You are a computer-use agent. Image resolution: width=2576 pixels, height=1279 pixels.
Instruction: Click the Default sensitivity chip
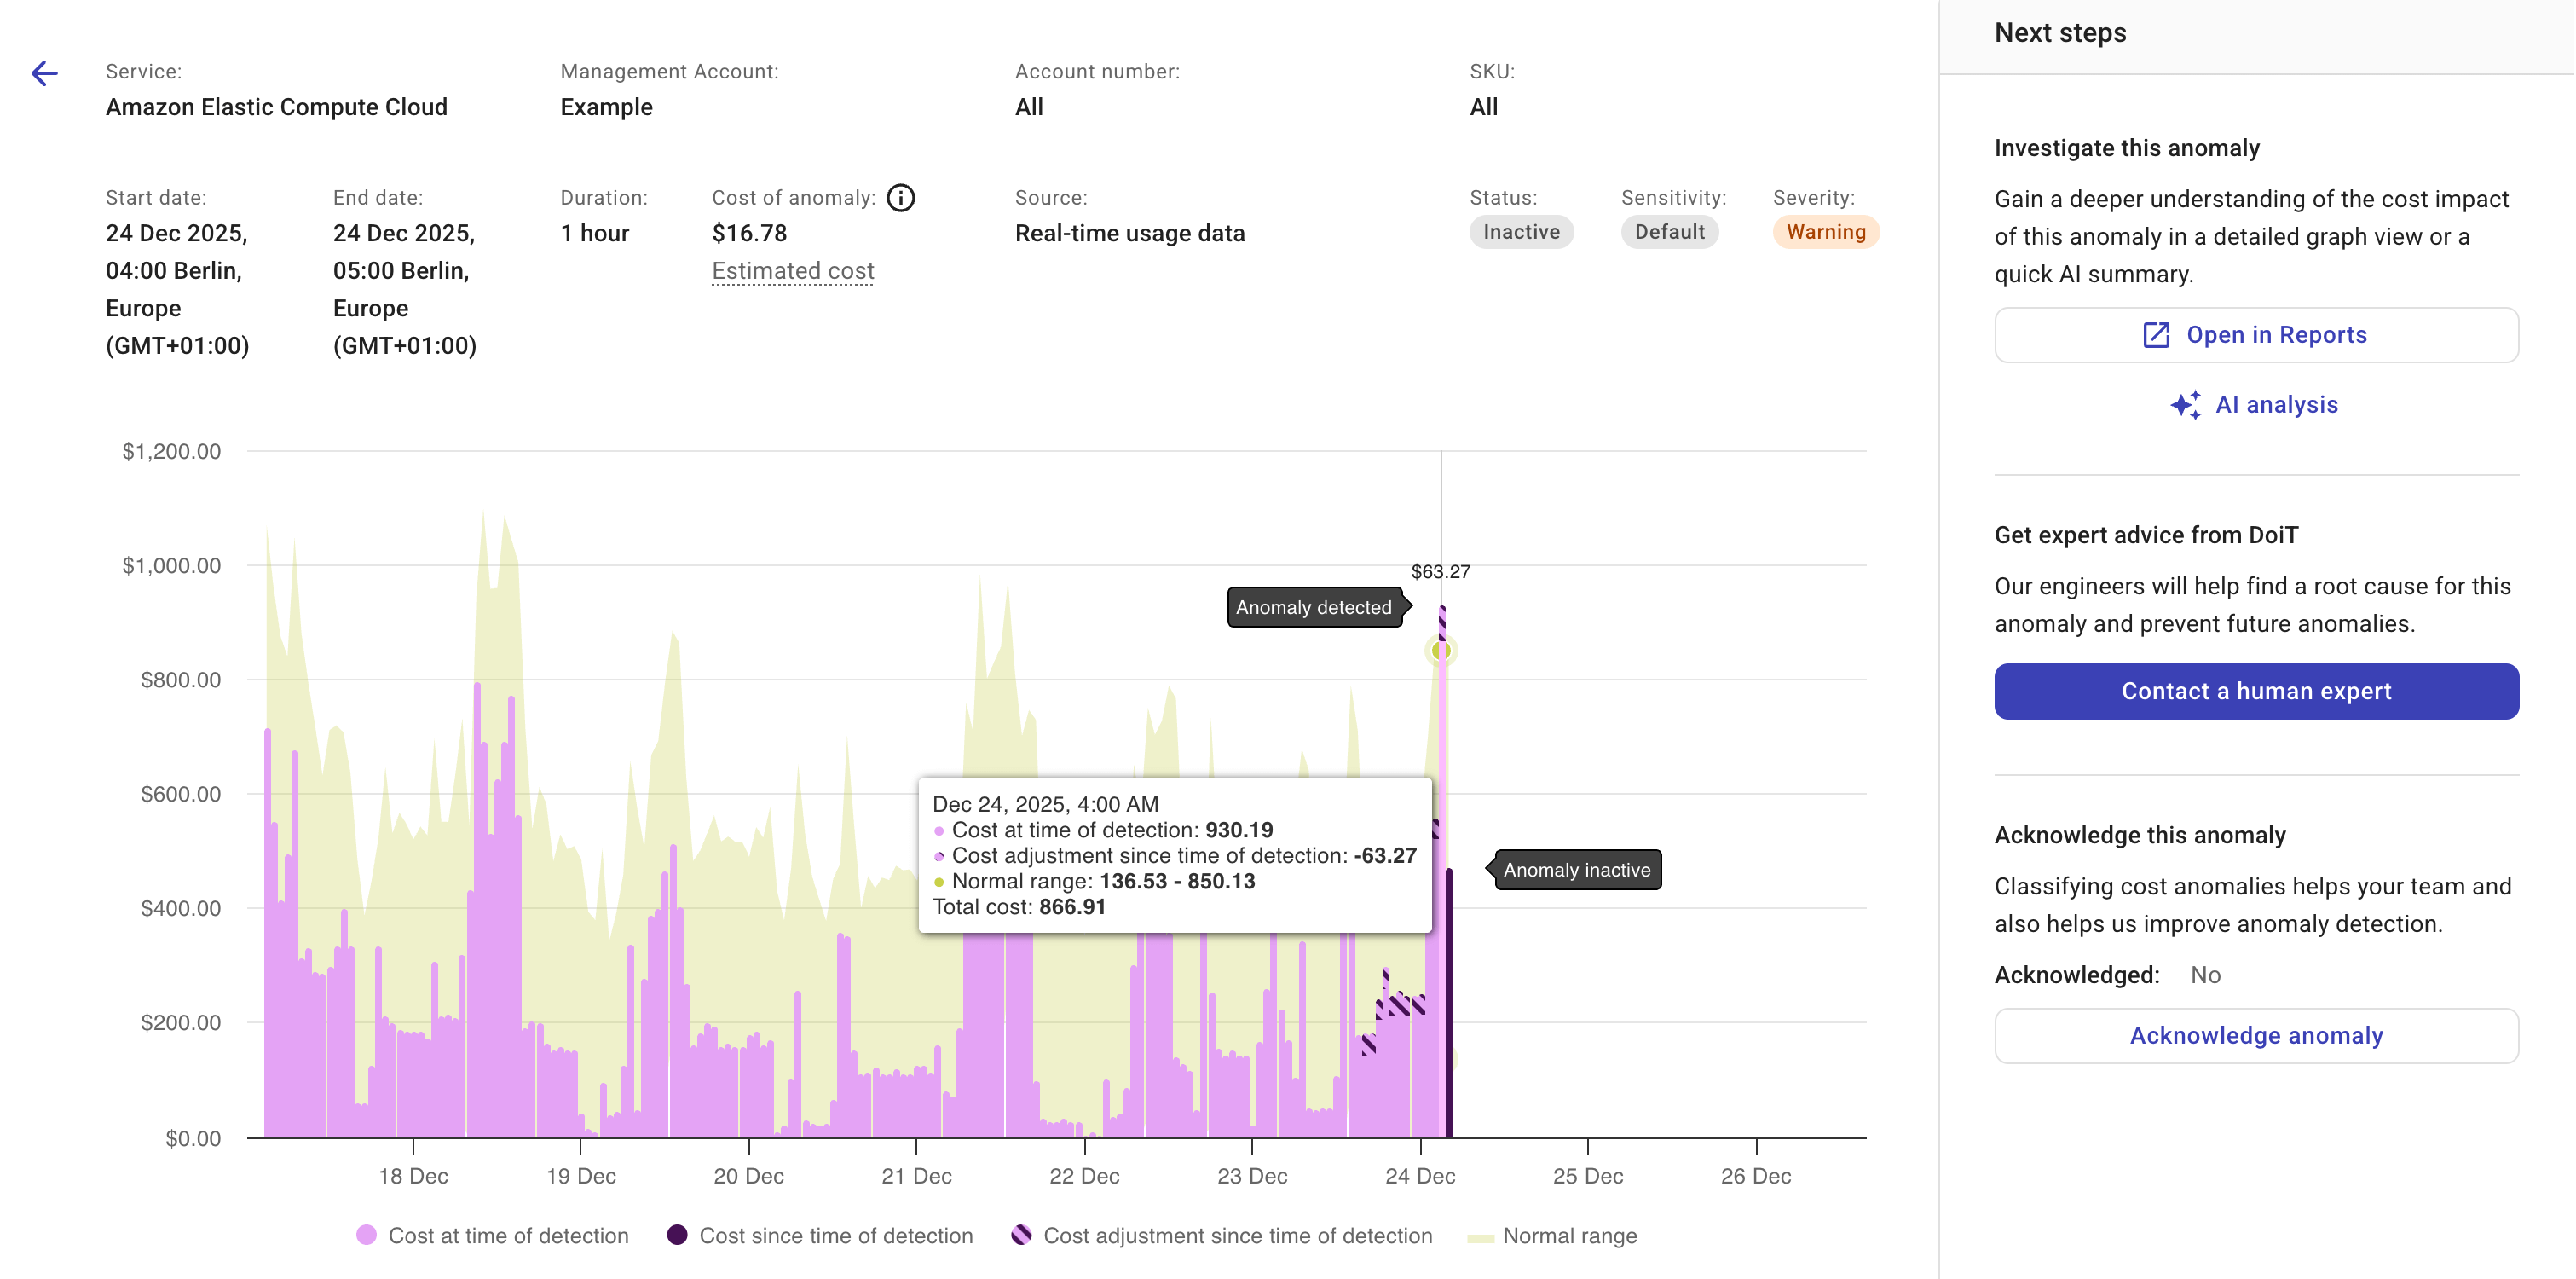1668,231
